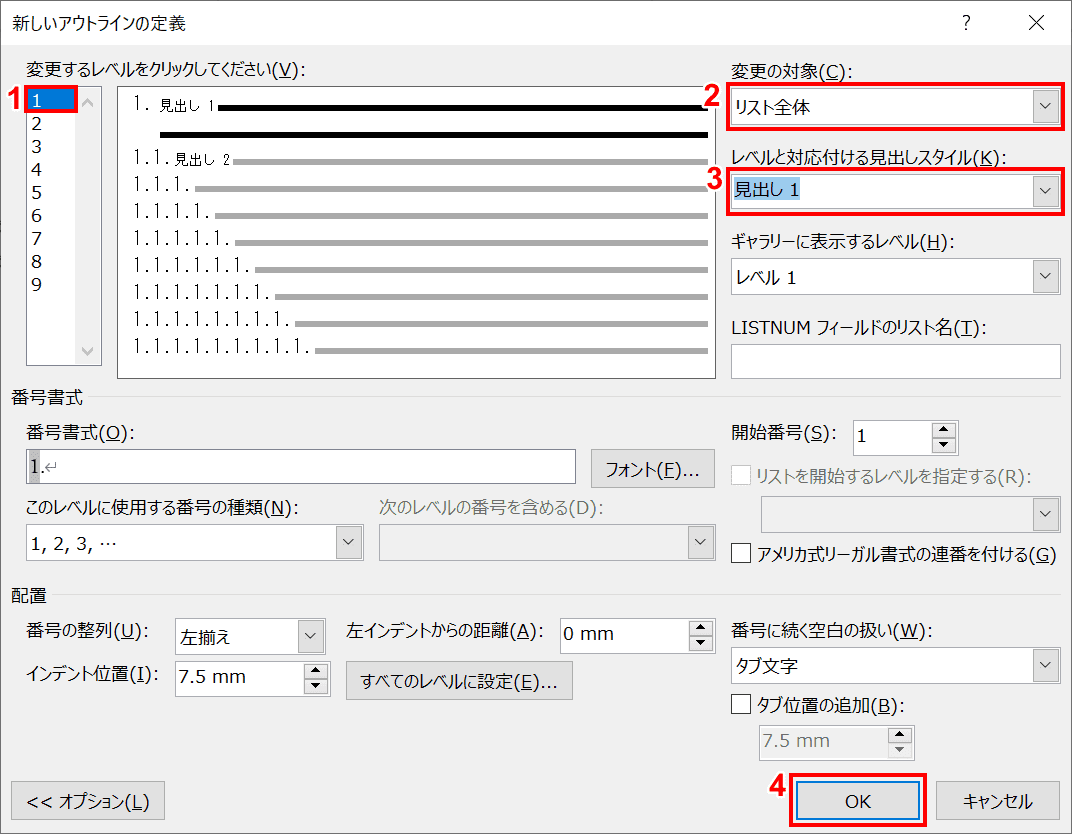Screen dimensions: 1072x834
Task: Select level 6 in the level list
Action: click(x=51, y=215)
